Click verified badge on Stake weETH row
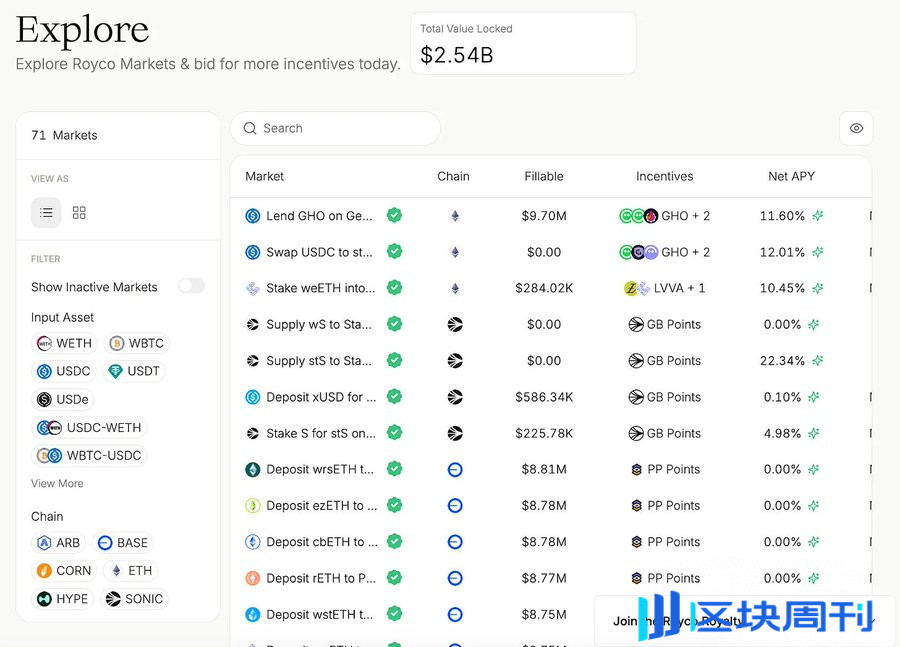 pos(394,288)
